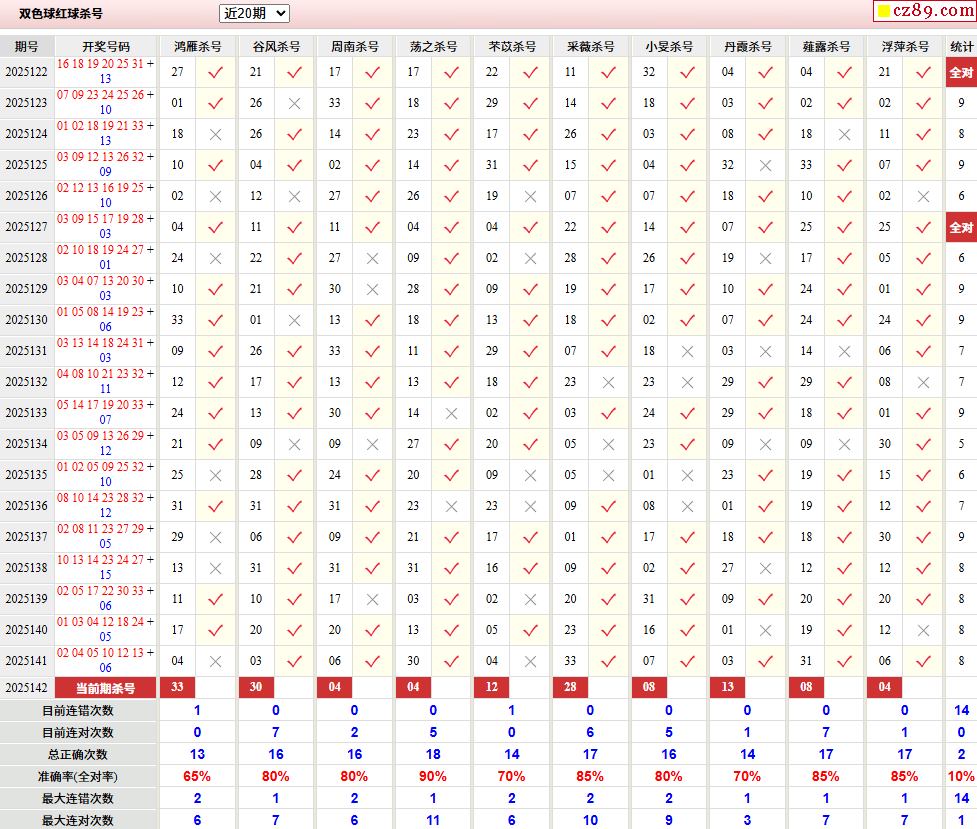Open the 近20期 period dropdown
The width and height of the screenshot is (977, 829).
point(254,13)
